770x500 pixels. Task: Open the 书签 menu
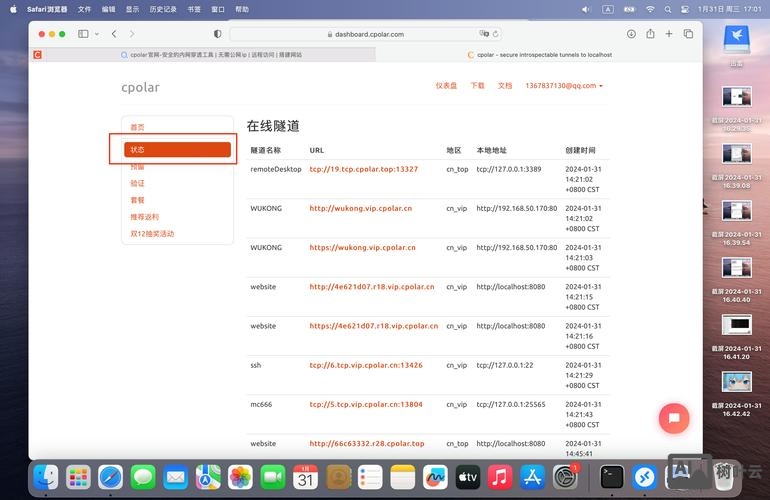click(x=194, y=9)
